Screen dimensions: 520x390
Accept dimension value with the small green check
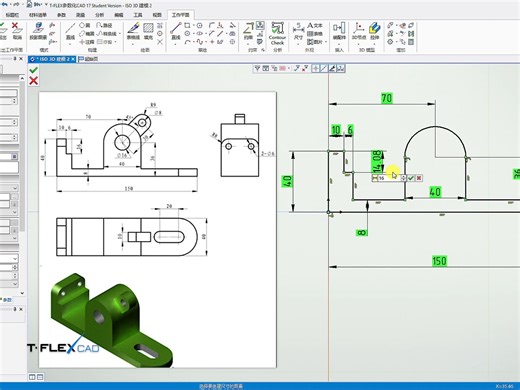click(x=411, y=178)
